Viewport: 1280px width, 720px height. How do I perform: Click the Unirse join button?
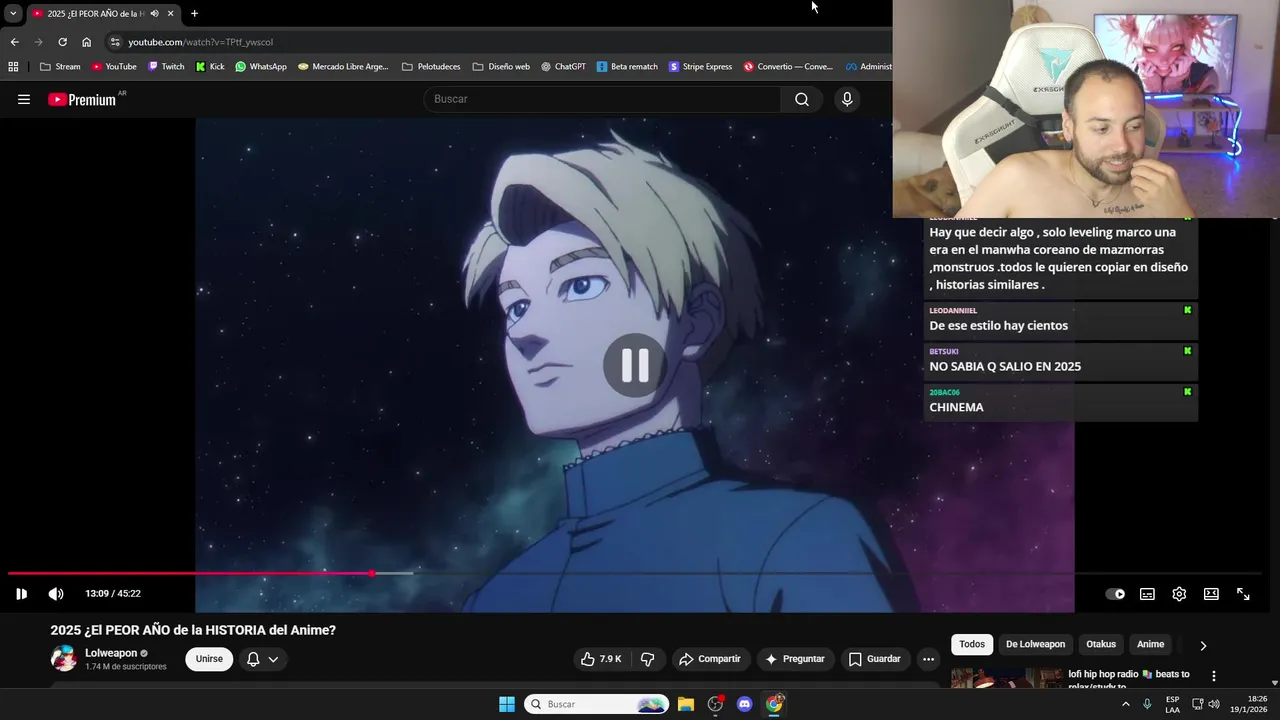209,659
